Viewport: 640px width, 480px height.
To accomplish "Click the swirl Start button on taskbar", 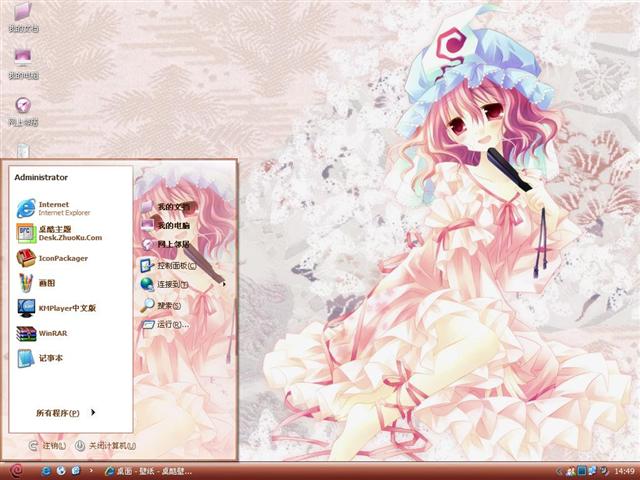I will pyautogui.click(x=16, y=471).
